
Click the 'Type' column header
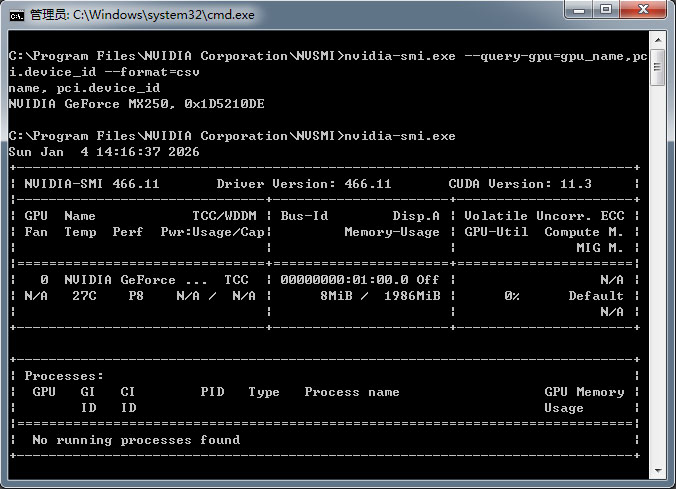click(x=264, y=392)
